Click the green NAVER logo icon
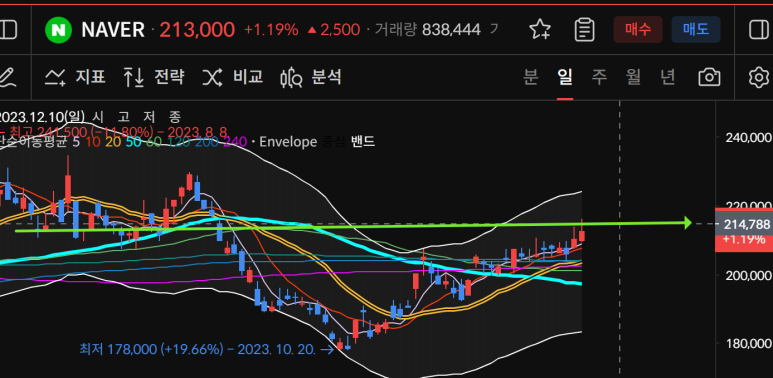Viewport: 773px width, 378px height. pos(58,30)
